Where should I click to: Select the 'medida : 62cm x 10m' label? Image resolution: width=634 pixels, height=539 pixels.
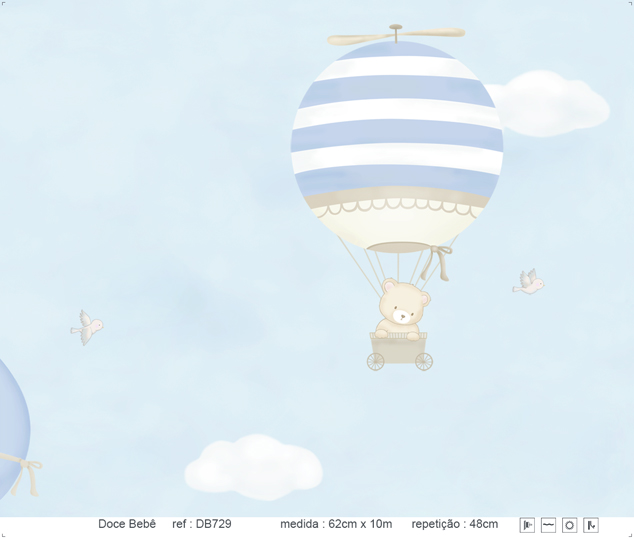pos(336,524)
